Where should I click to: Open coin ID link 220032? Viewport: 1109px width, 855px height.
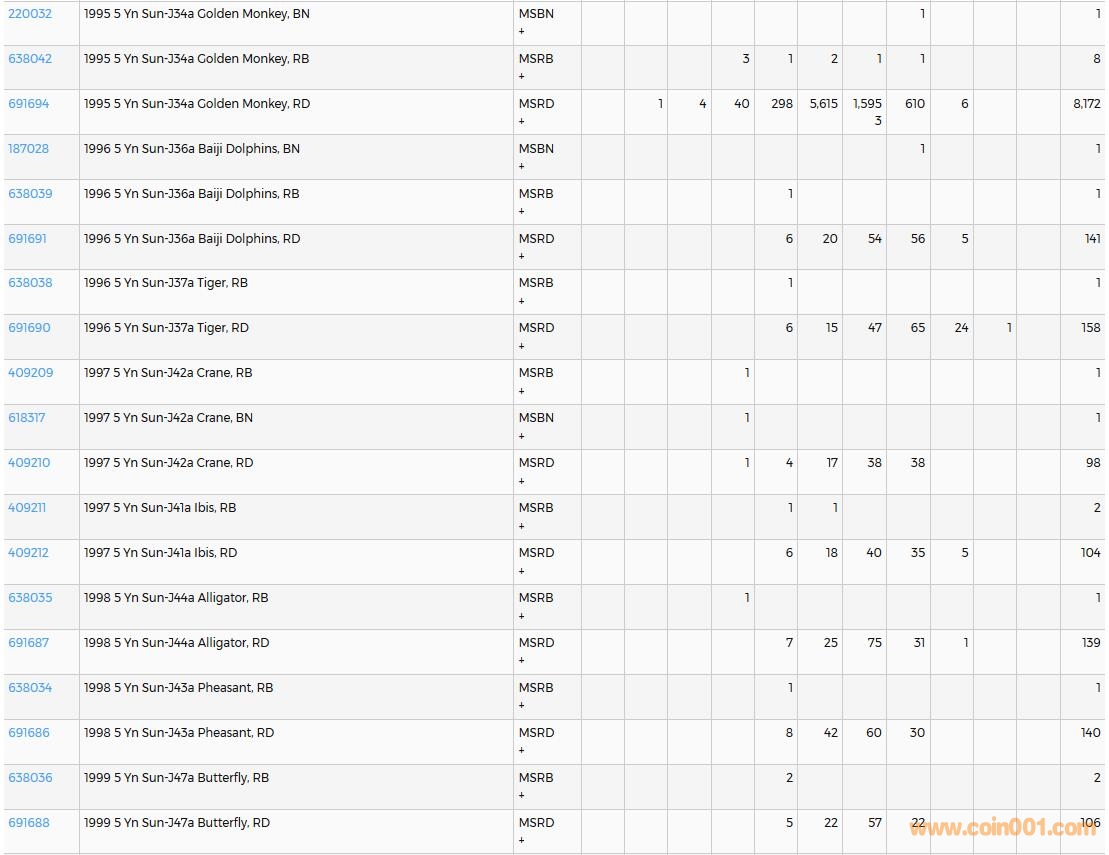pos(30,14)
